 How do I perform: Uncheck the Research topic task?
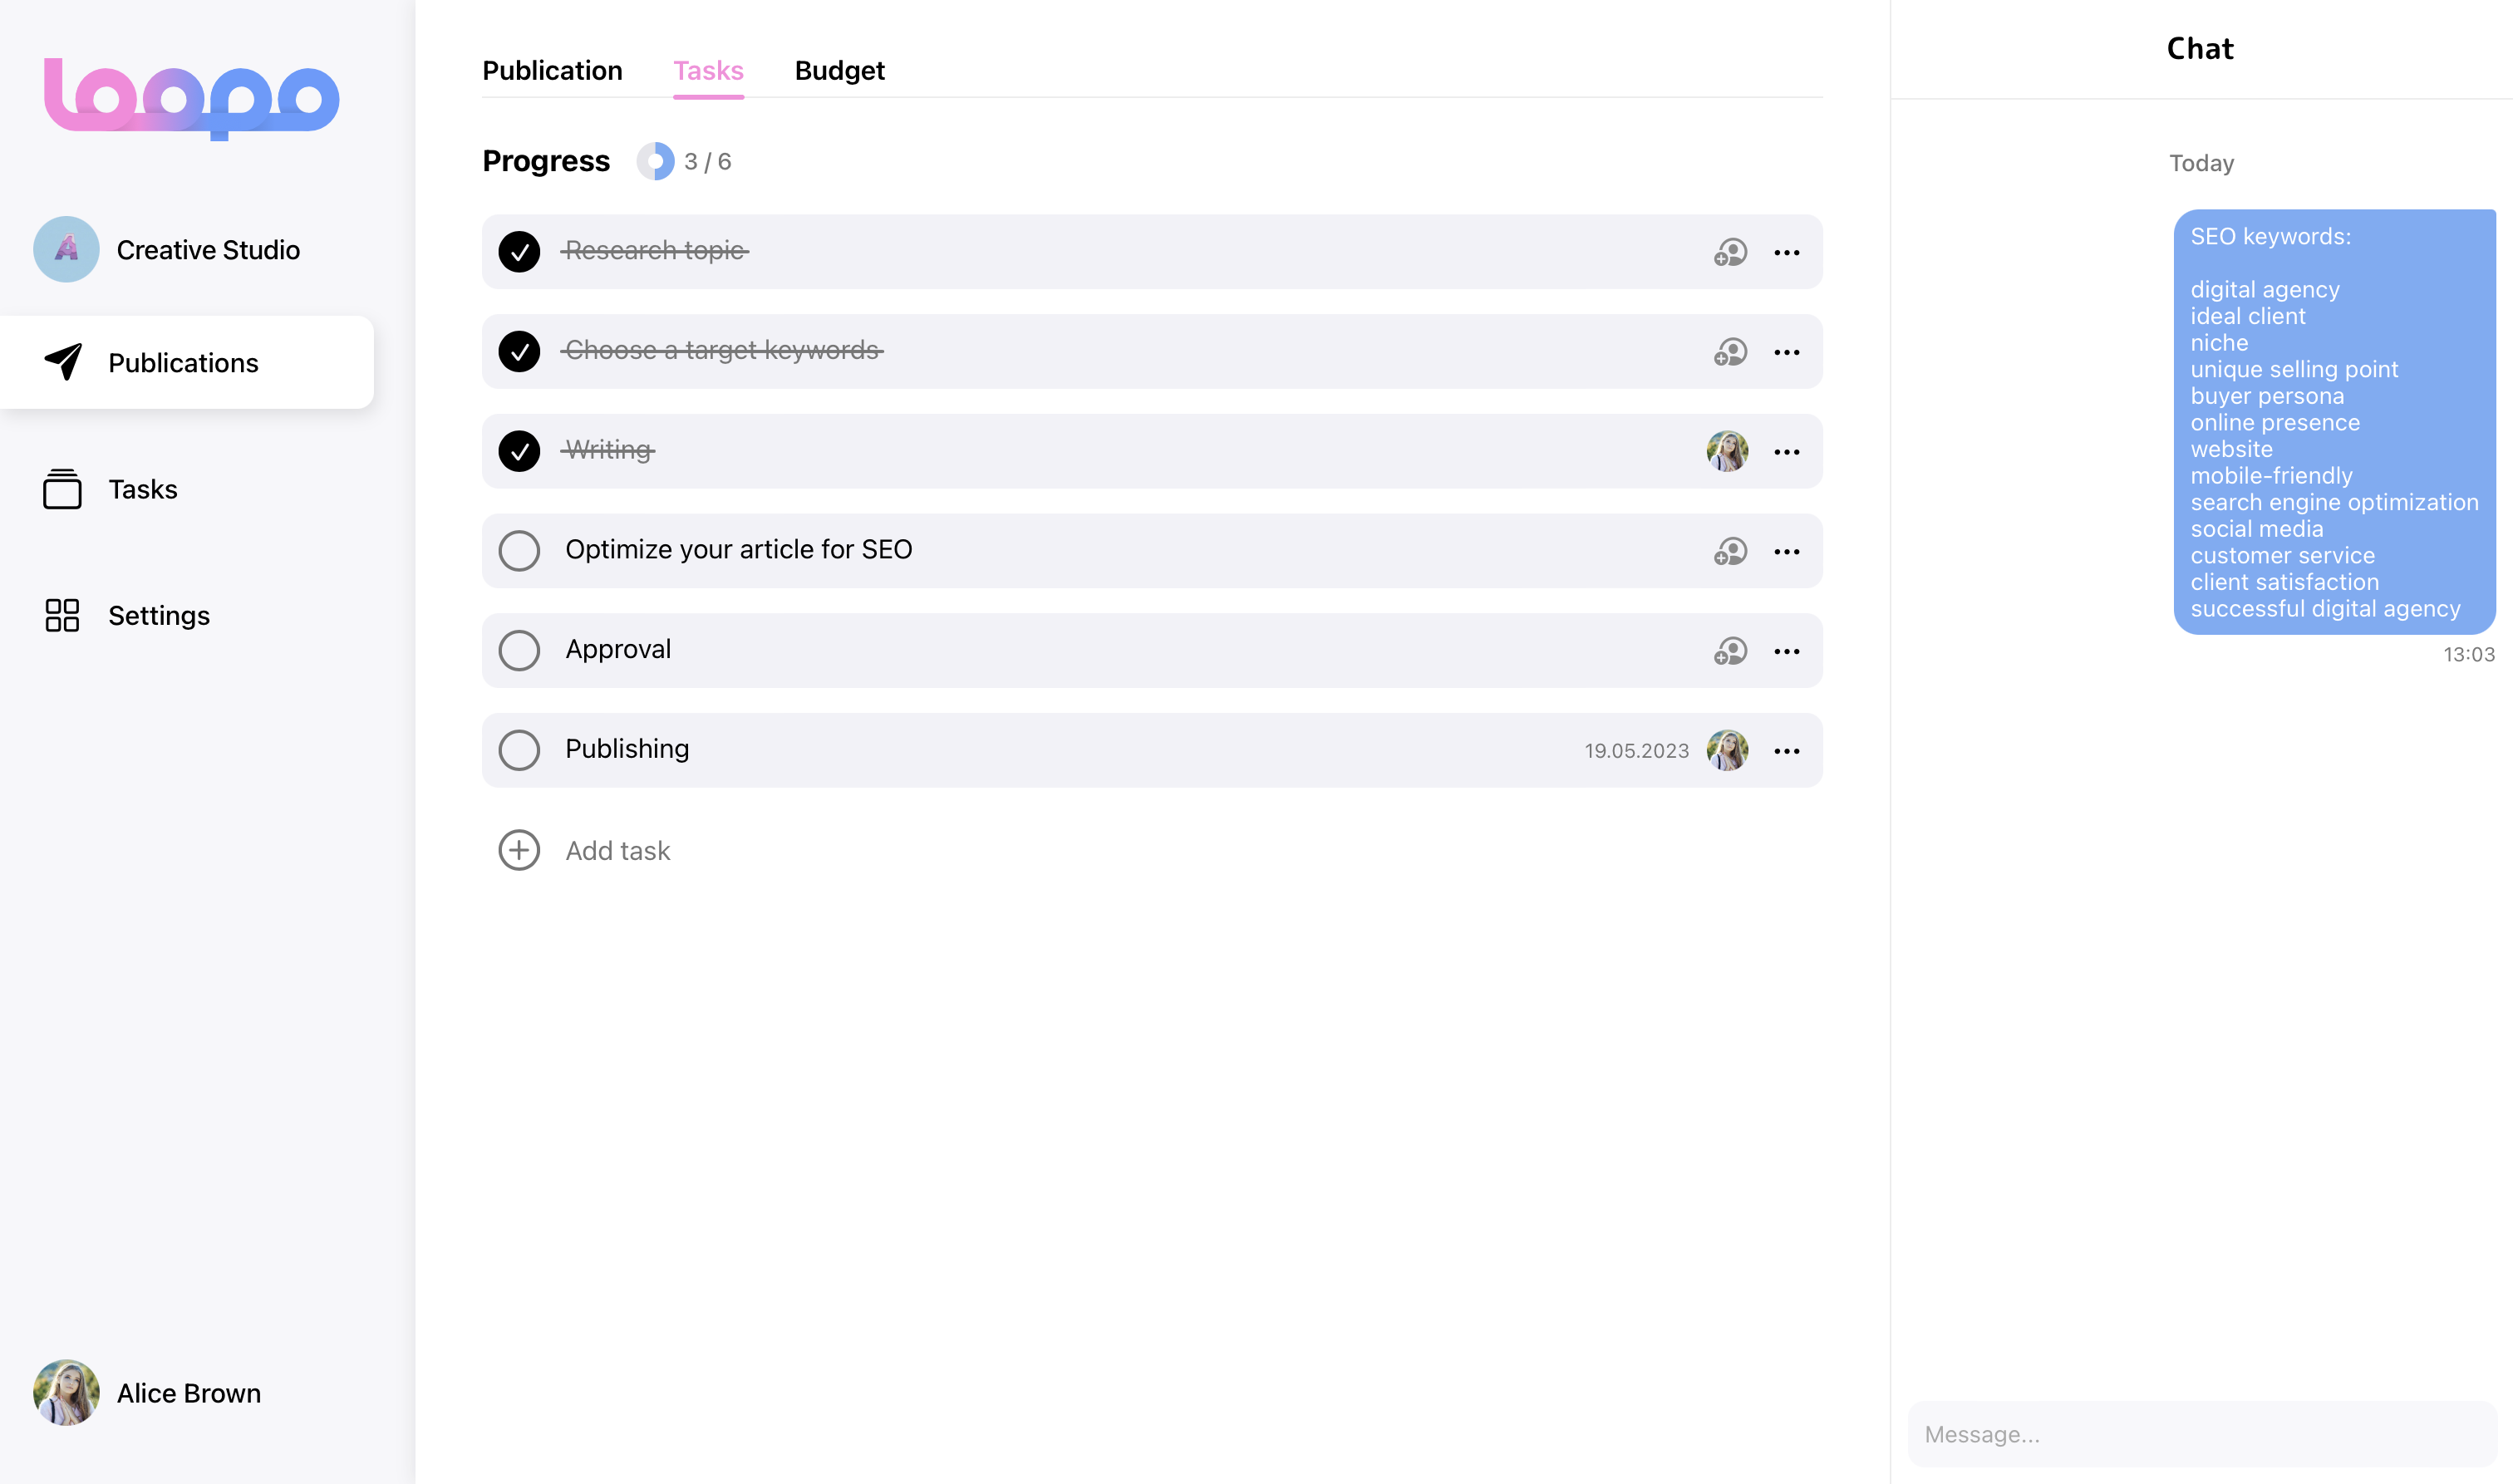pyautogui.click(x=519, y=252)
